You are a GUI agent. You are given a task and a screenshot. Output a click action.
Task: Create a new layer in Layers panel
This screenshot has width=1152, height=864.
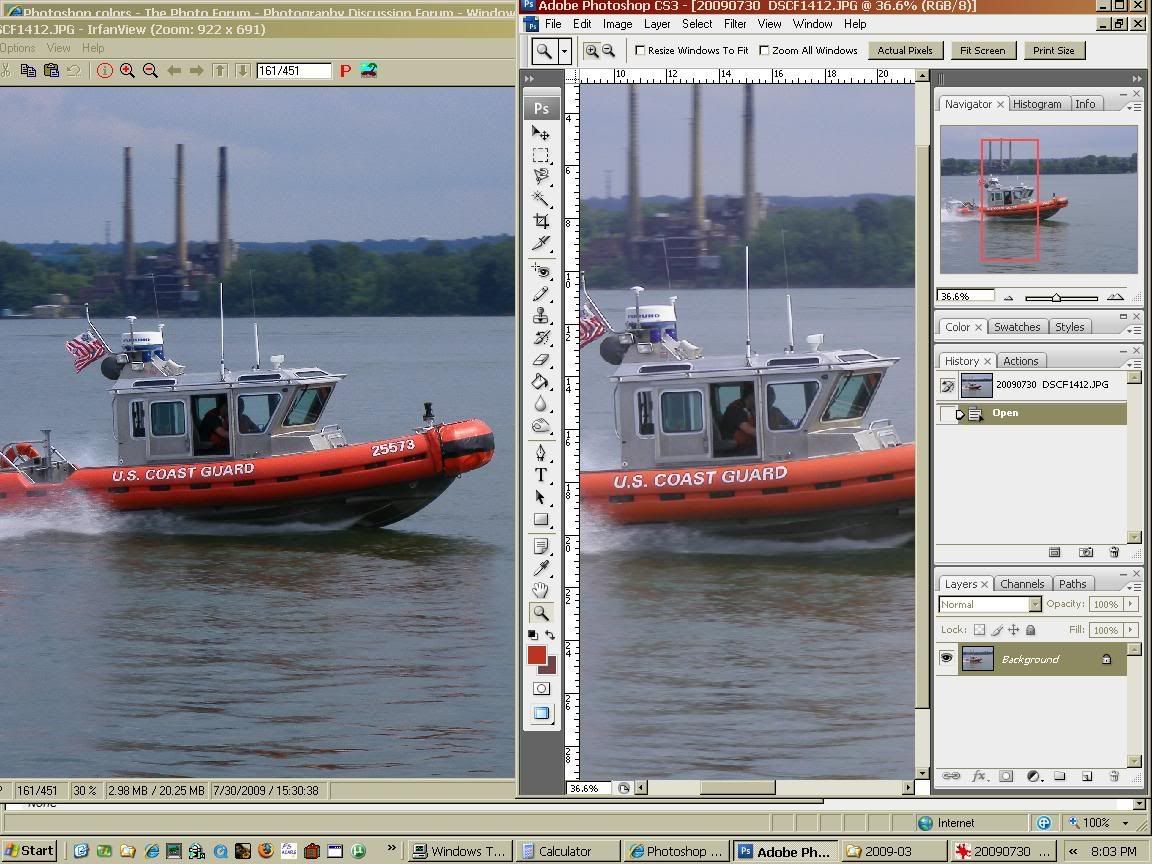(x=1087, y=776)
